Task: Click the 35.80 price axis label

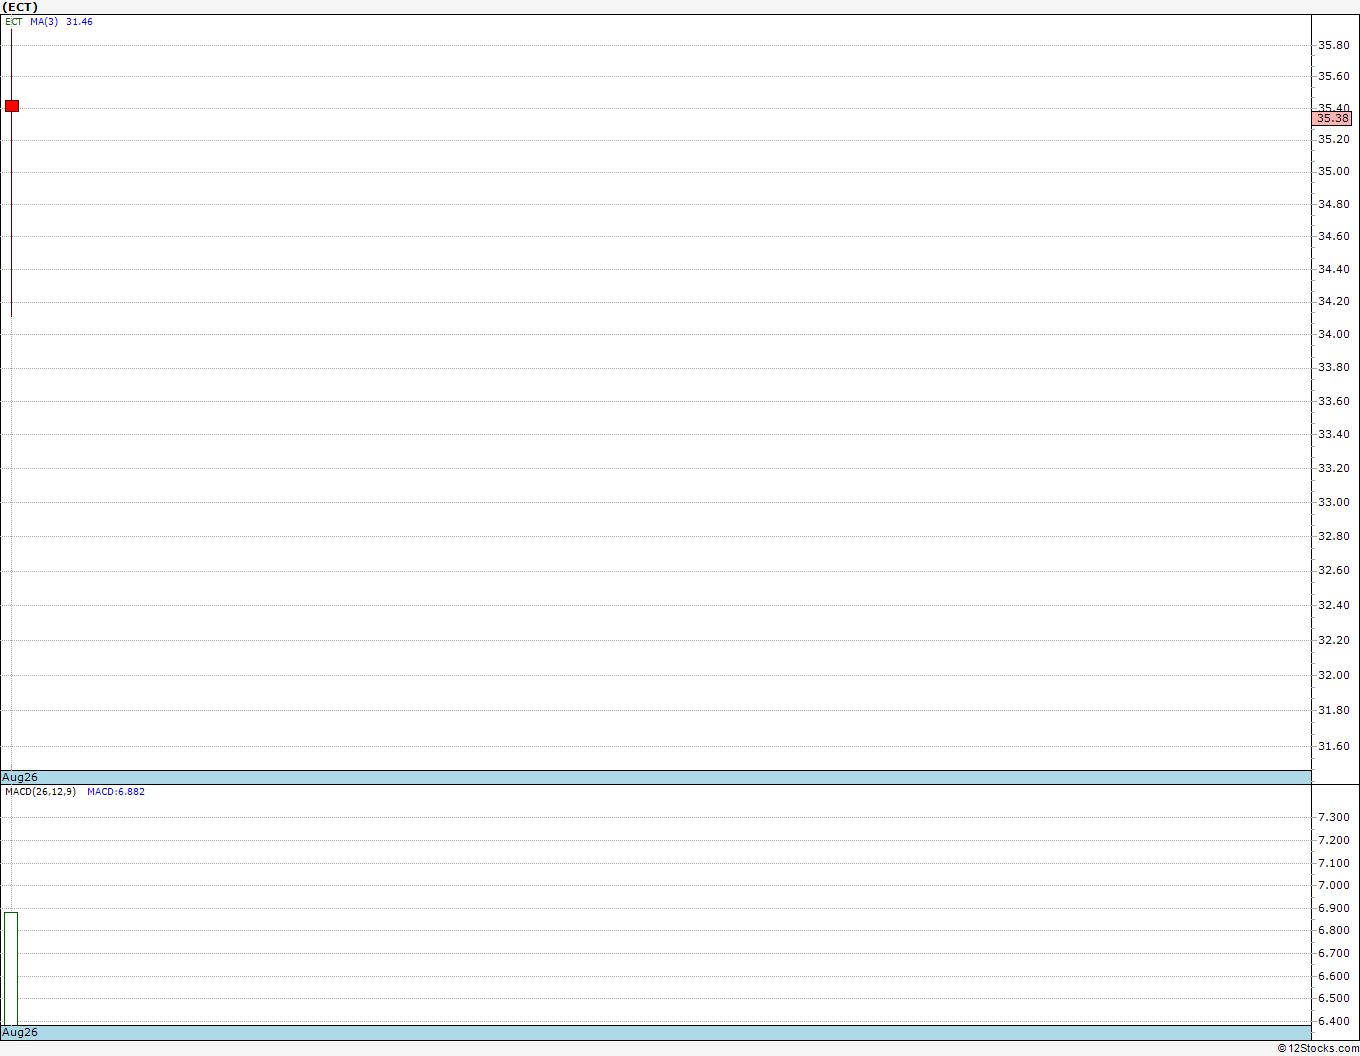Action: coord(1333,45)
